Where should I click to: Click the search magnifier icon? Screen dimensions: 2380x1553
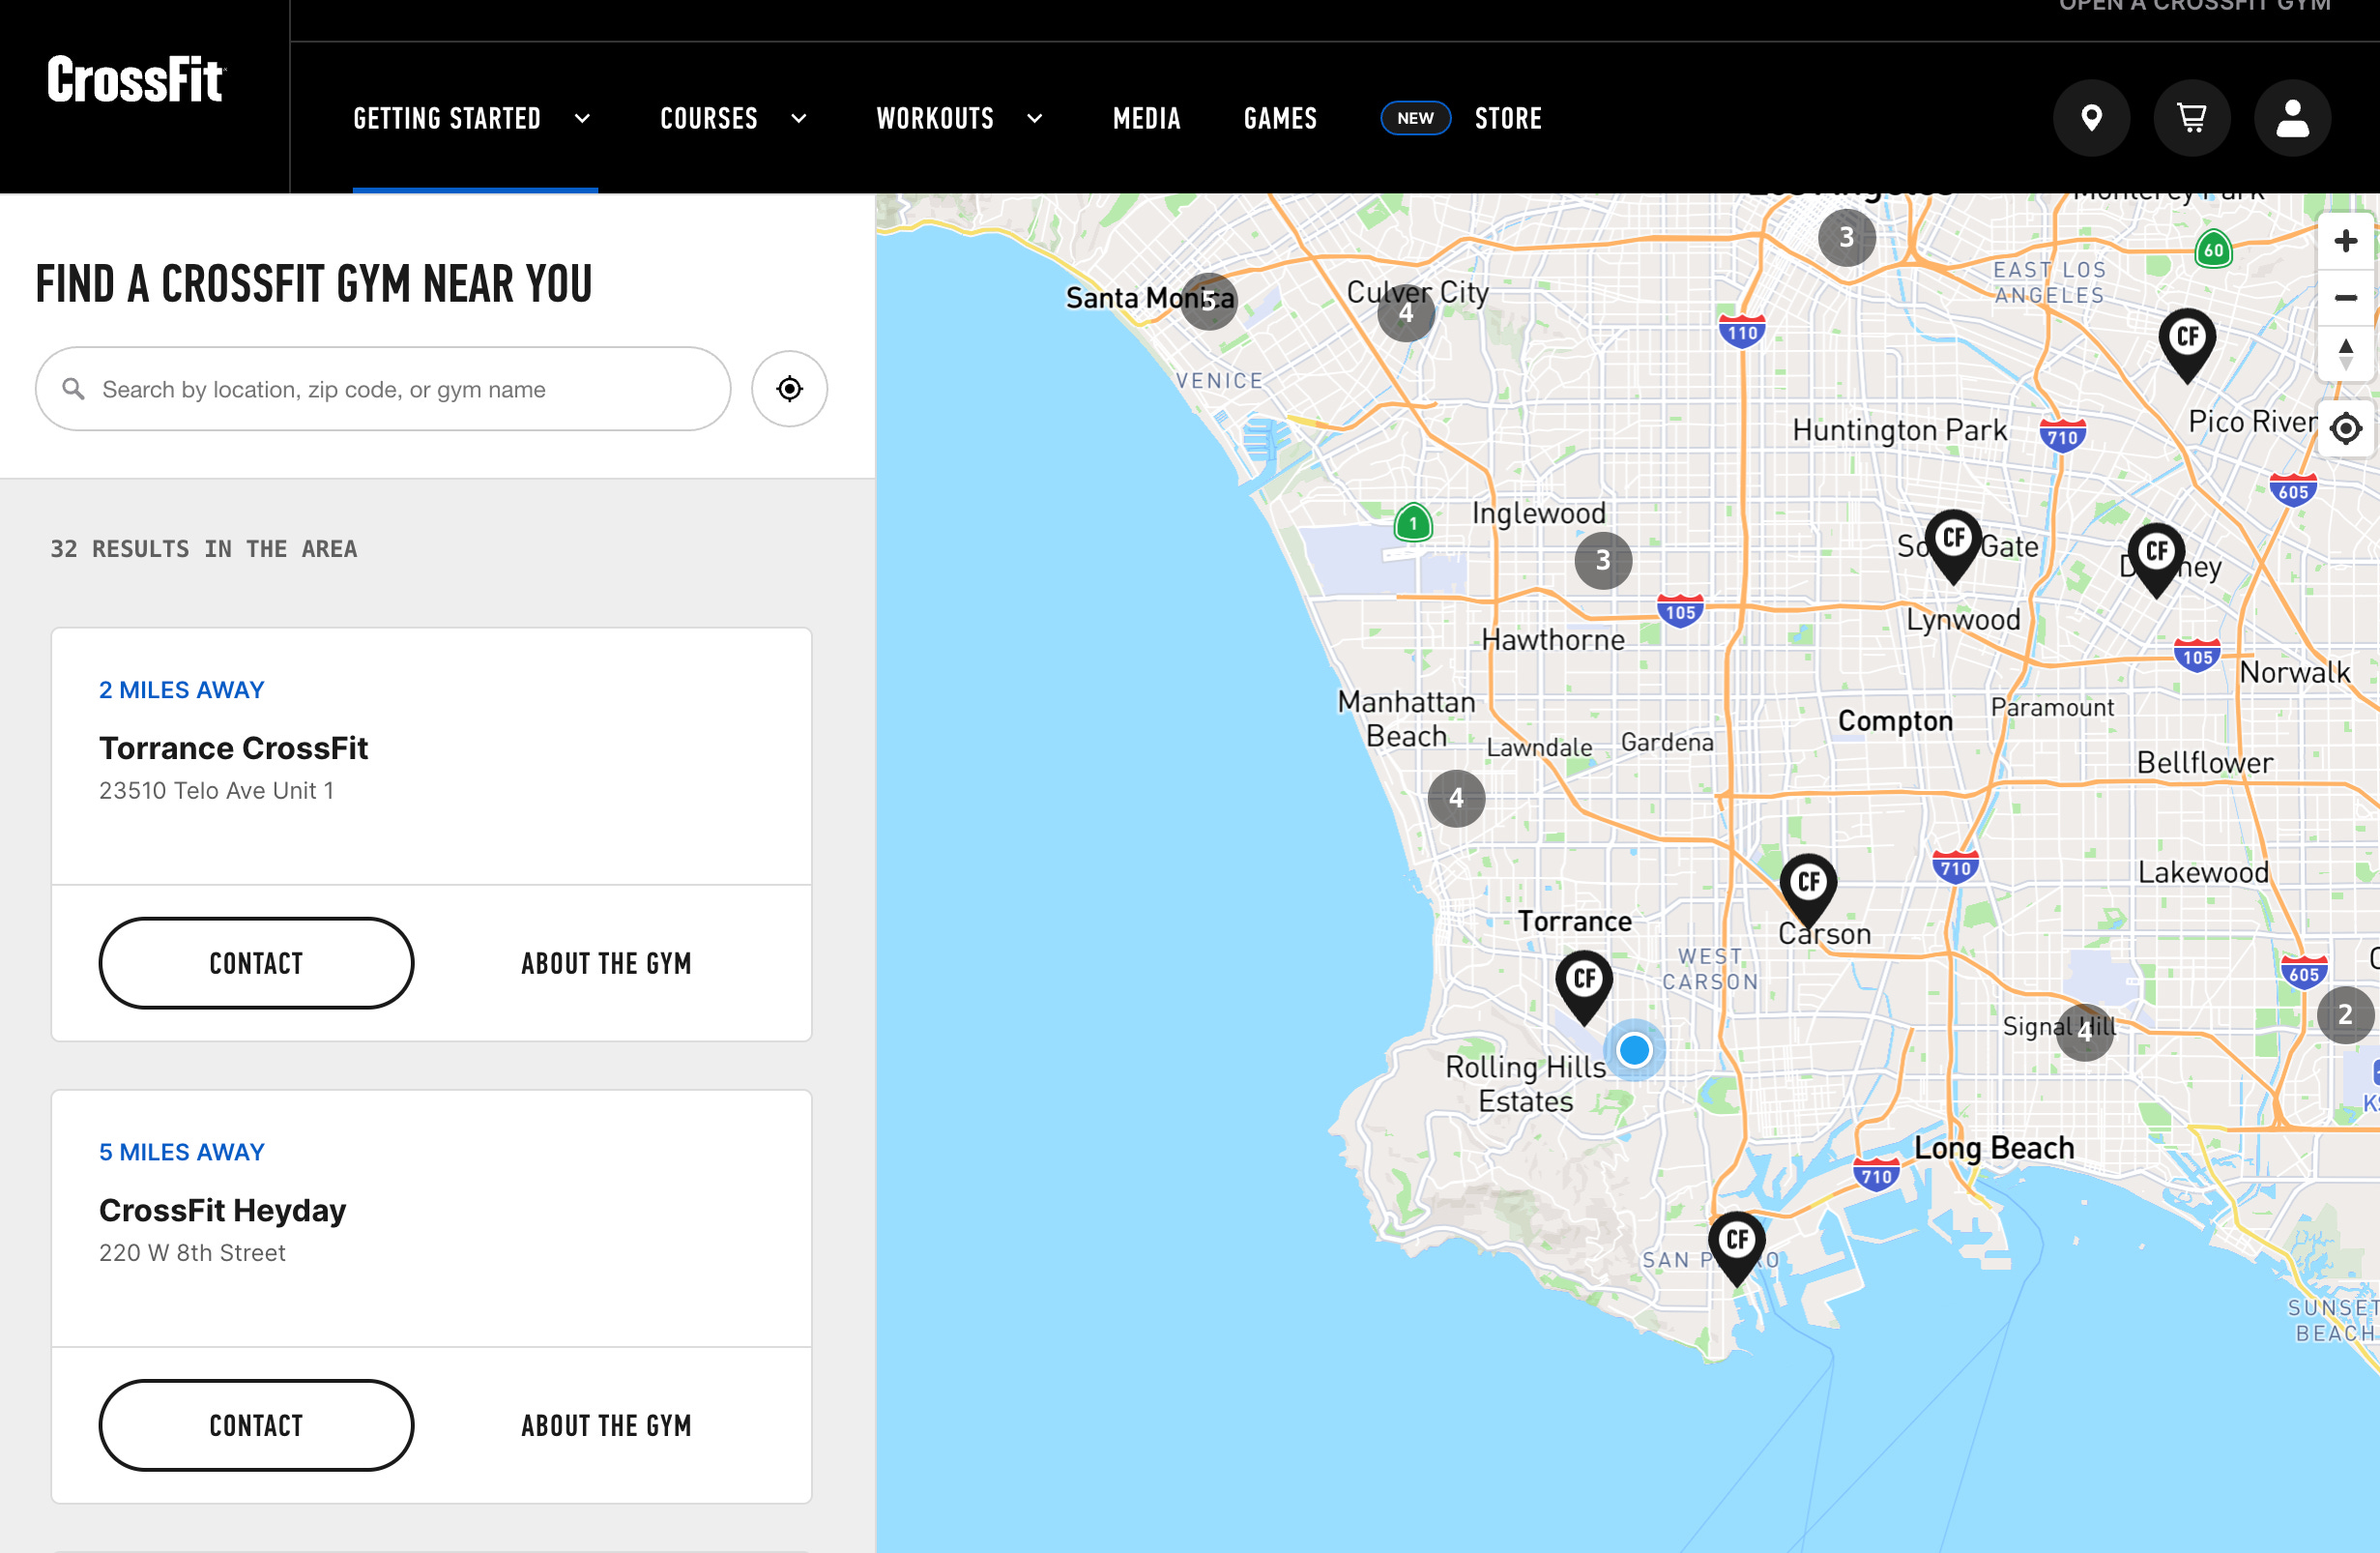coord(73,388)
